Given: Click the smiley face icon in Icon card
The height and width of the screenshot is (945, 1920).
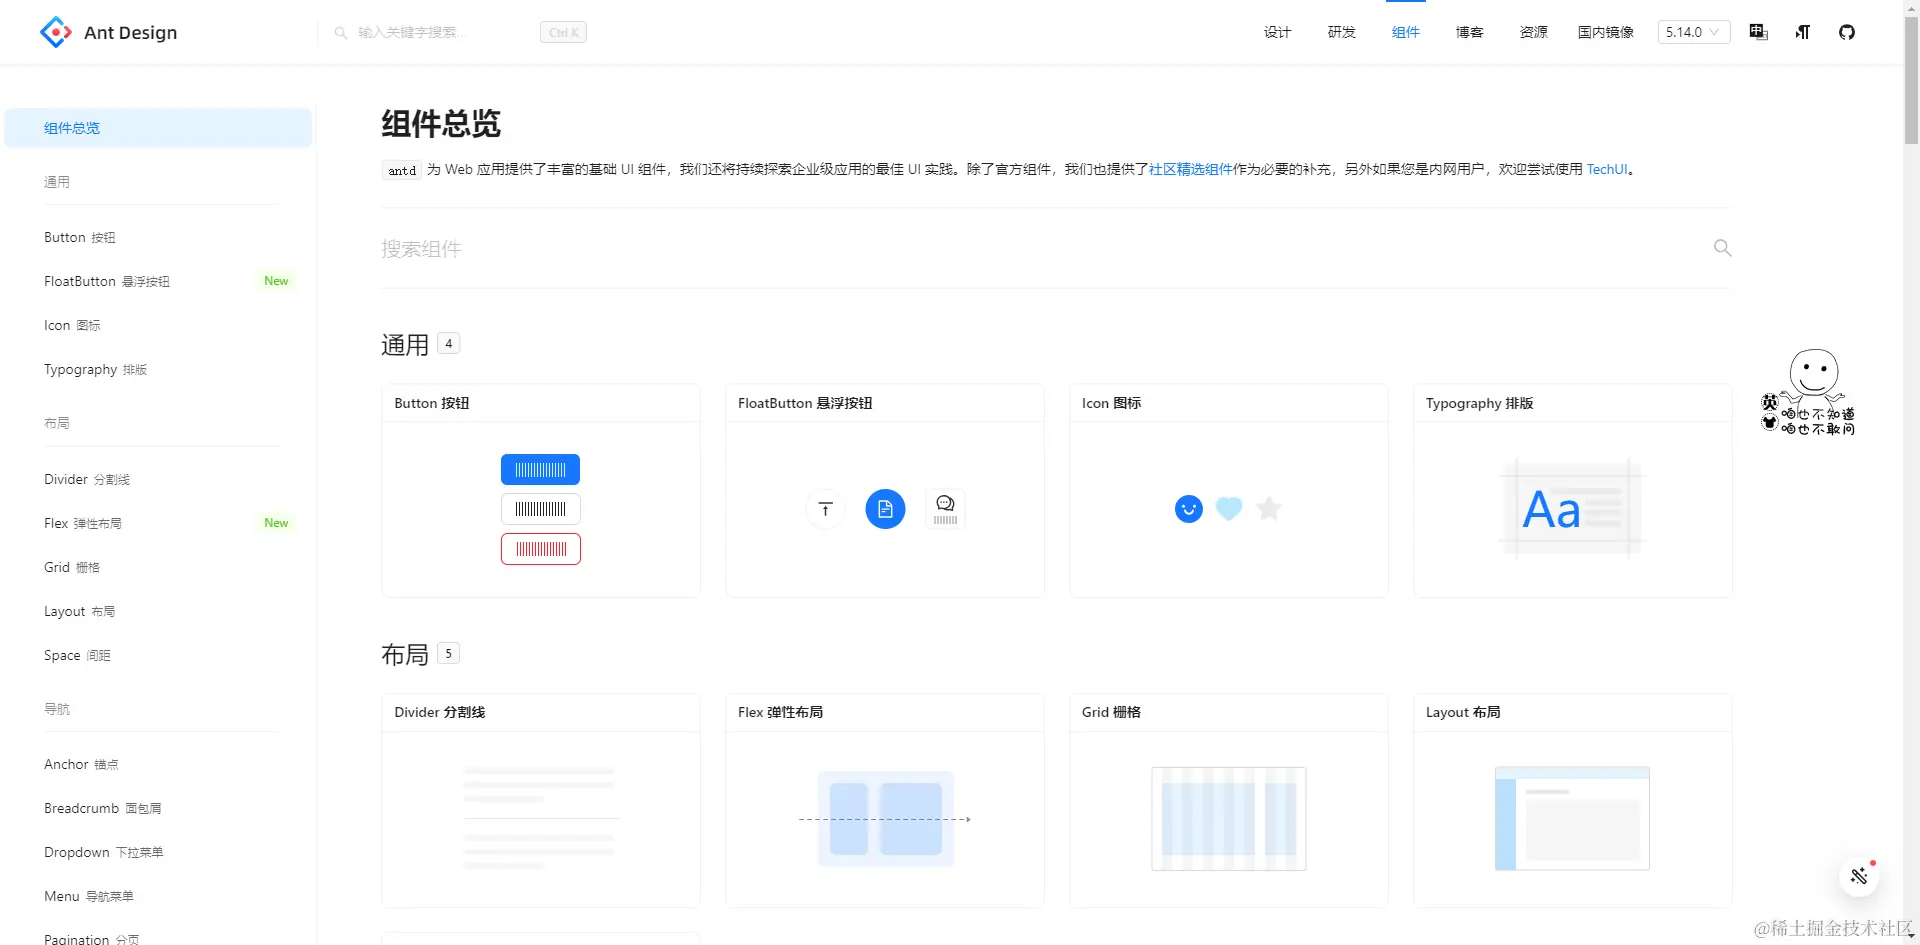Looking at the screenshot, I should coord(1188,509).
